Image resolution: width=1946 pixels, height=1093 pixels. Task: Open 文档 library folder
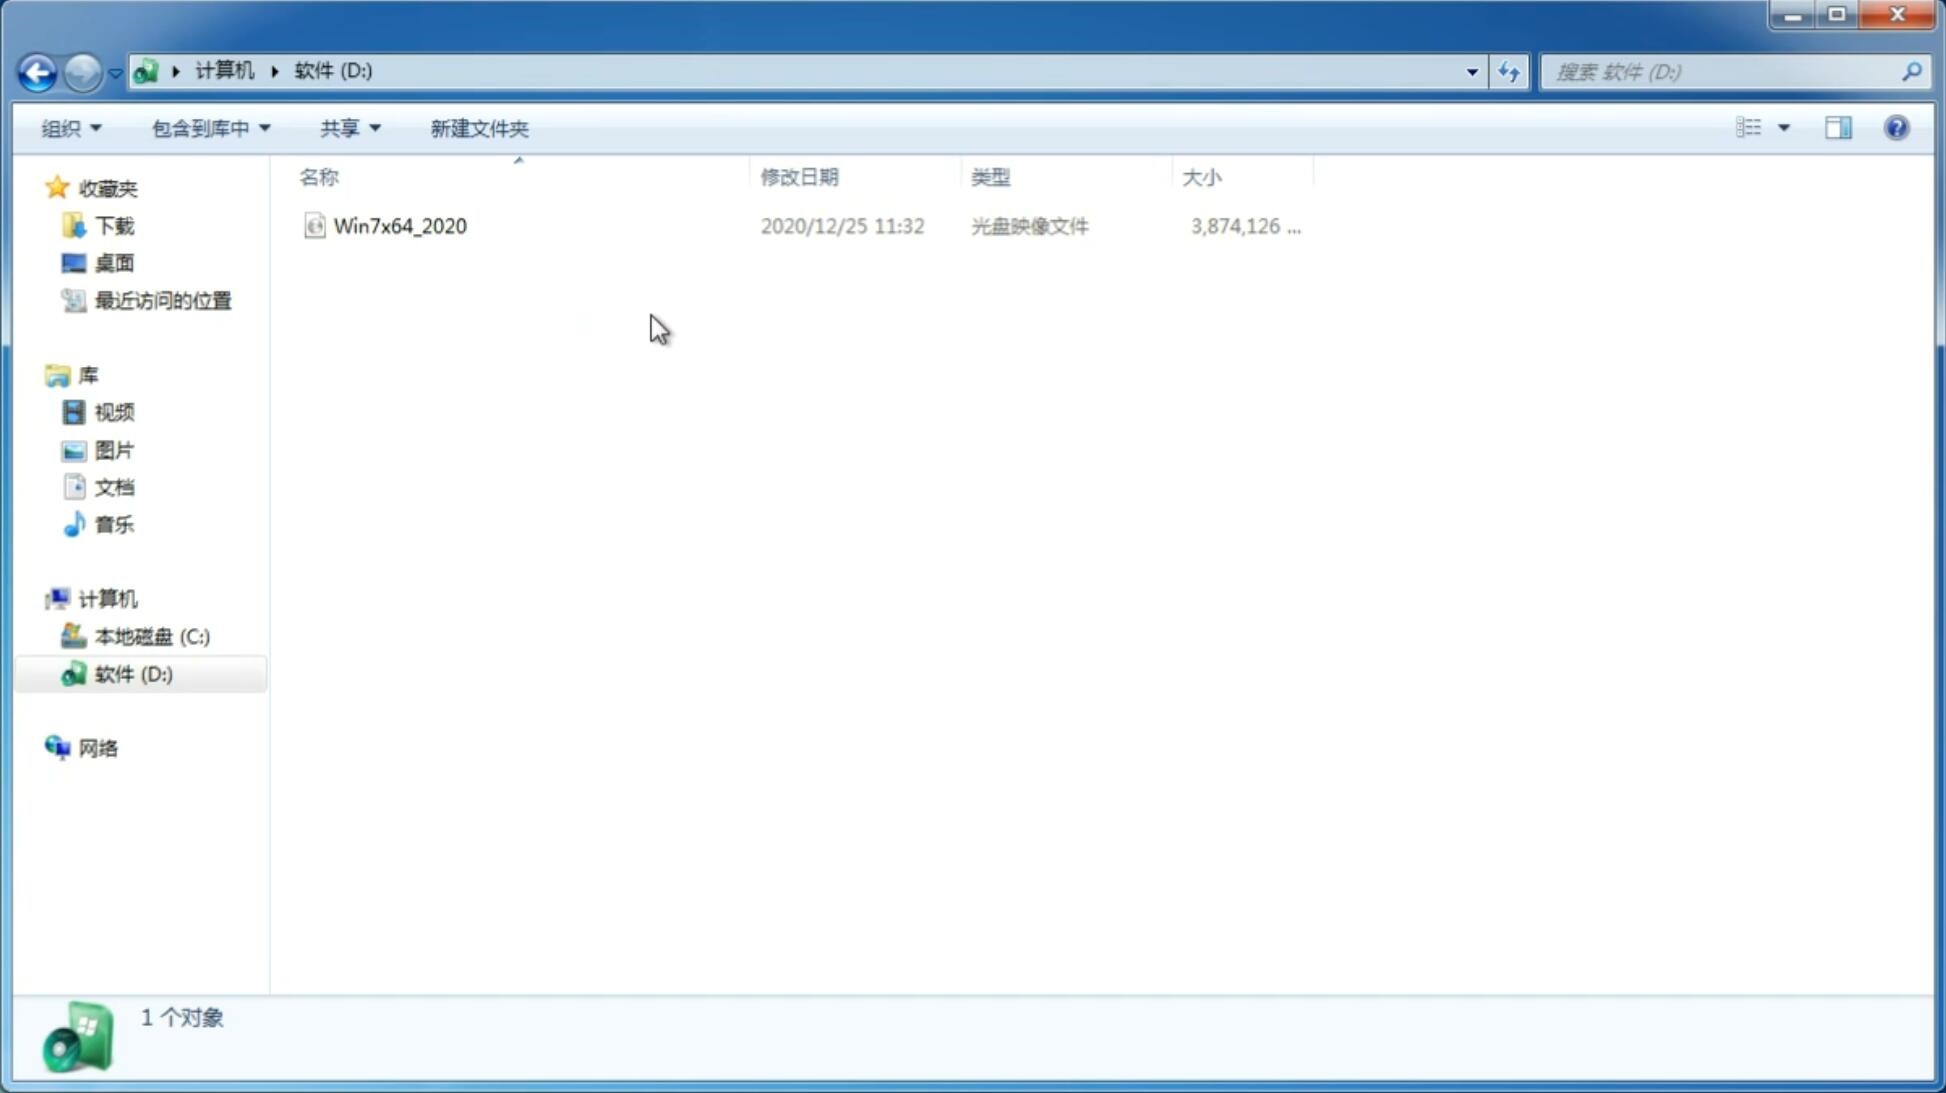pyautogui.click(x=112, y=486)
